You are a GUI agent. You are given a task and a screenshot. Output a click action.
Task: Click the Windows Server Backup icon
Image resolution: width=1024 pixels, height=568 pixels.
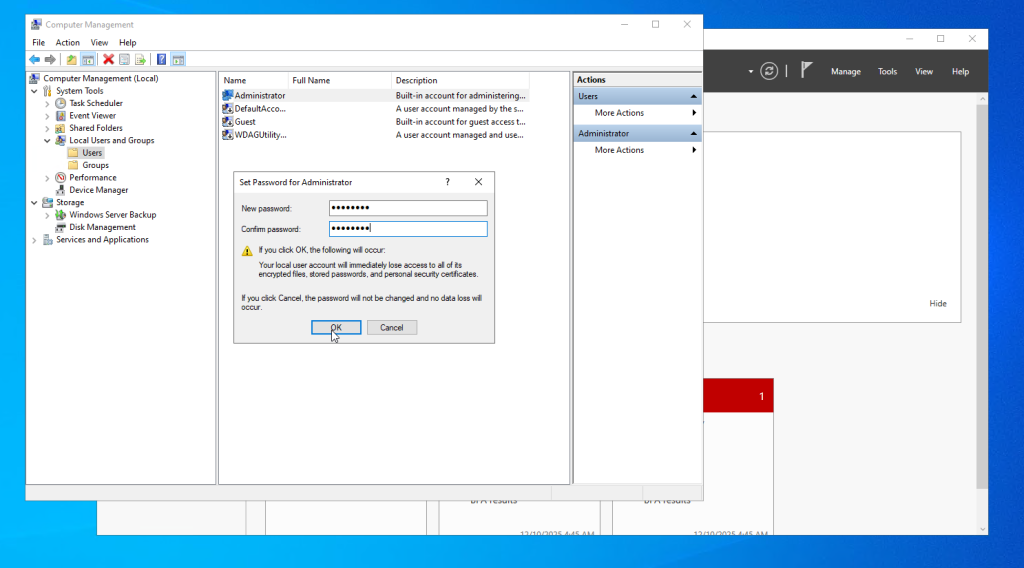coord(61,215)
